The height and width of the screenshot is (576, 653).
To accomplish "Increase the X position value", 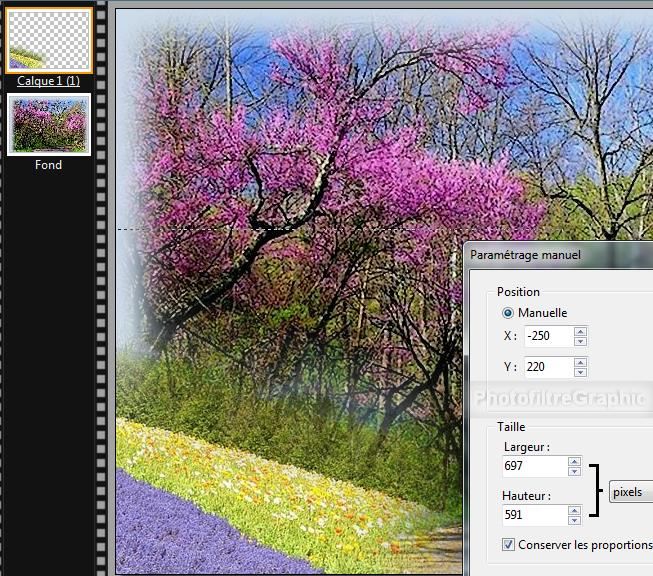I will pos(581,332).
